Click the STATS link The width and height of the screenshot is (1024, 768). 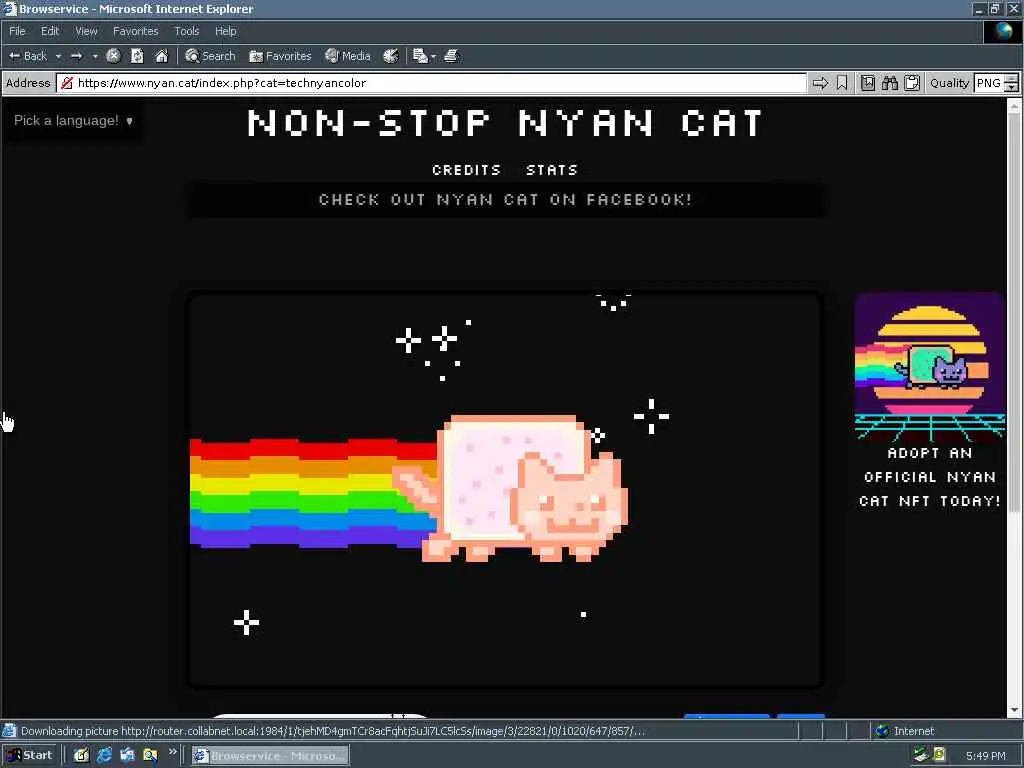[552, 170]
